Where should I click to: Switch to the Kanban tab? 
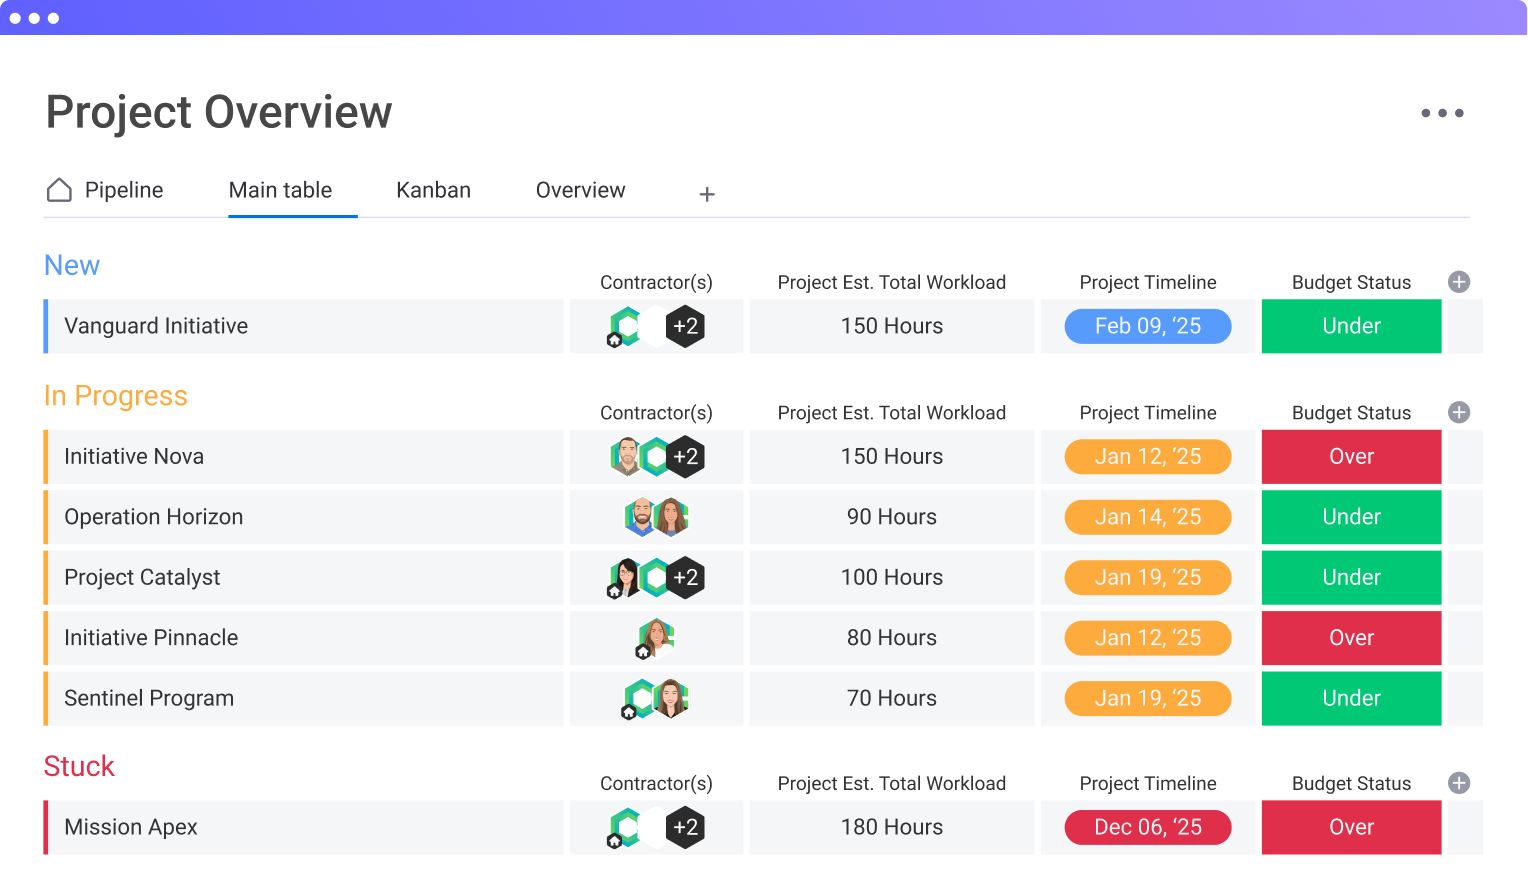[x=433, y=190]
